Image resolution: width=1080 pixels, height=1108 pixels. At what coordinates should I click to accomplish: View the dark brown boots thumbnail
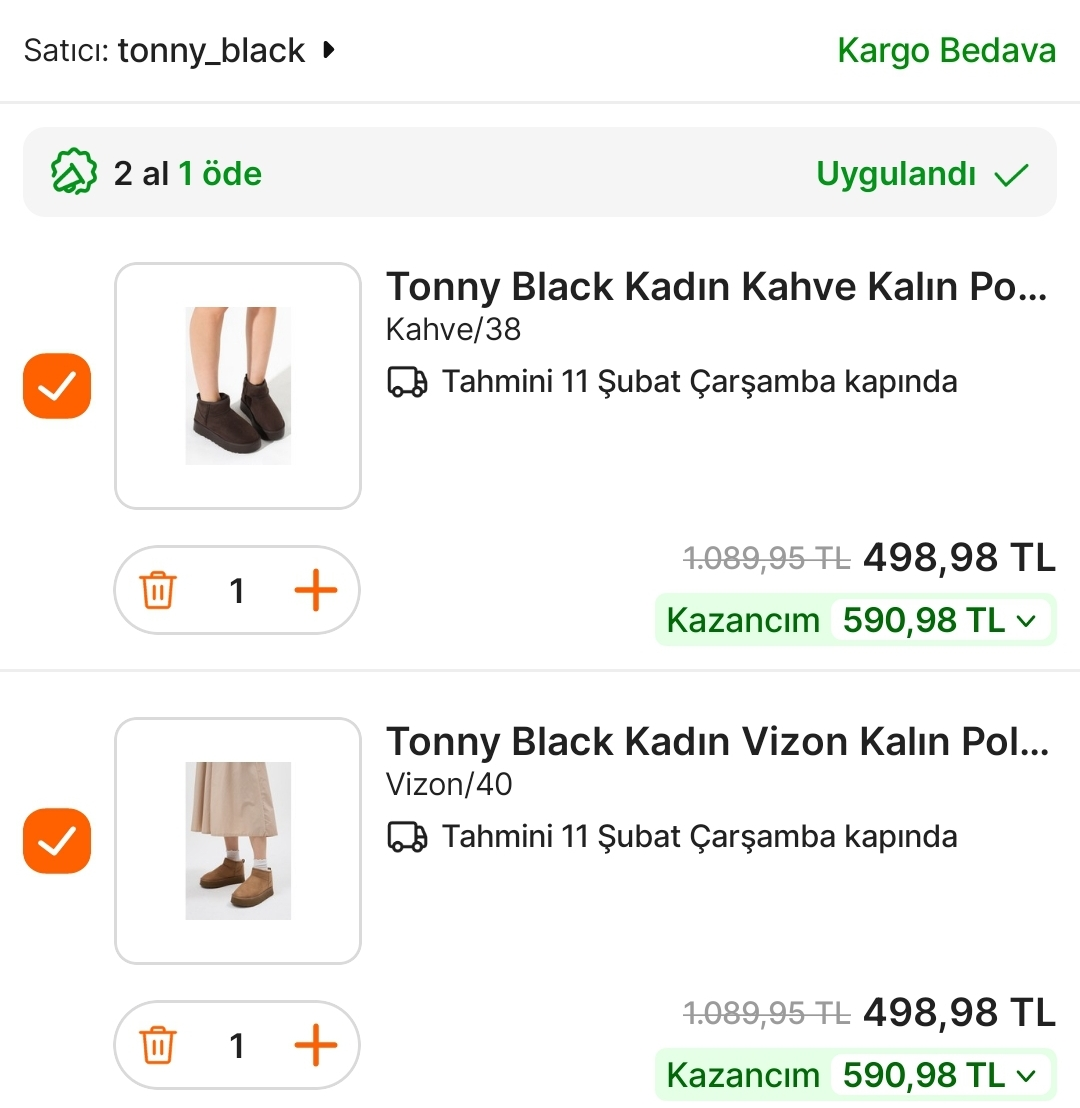pyautogui.click(x=238, y=386)
